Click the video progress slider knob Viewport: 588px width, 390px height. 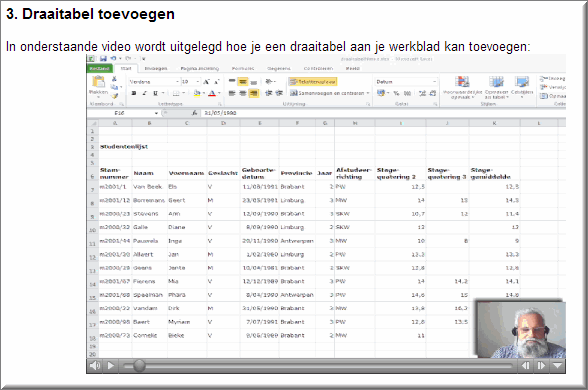[x=139, y=366]
